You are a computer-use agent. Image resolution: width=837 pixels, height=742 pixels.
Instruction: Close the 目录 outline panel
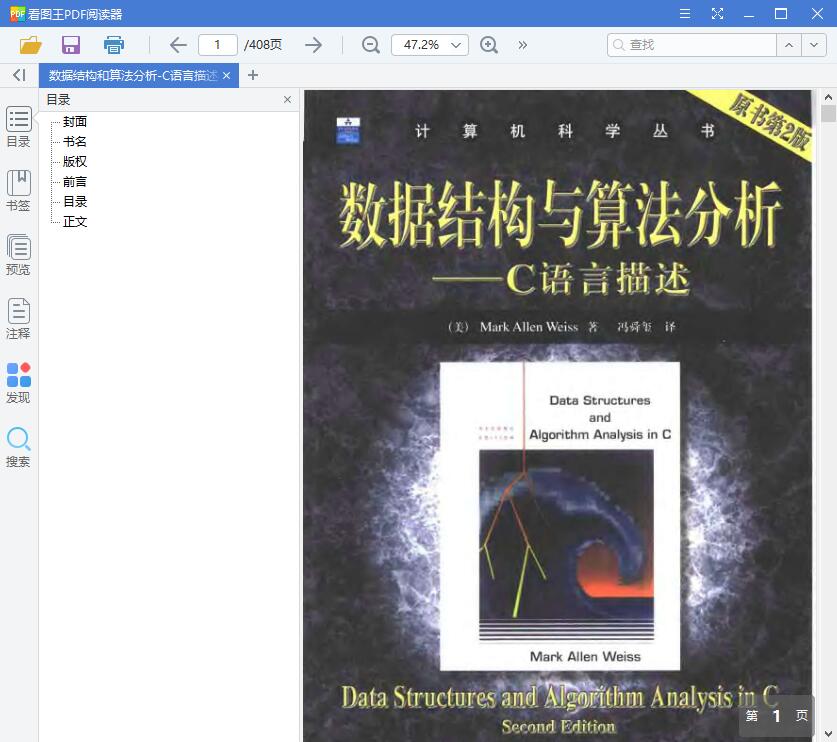(x=287, y=100)
